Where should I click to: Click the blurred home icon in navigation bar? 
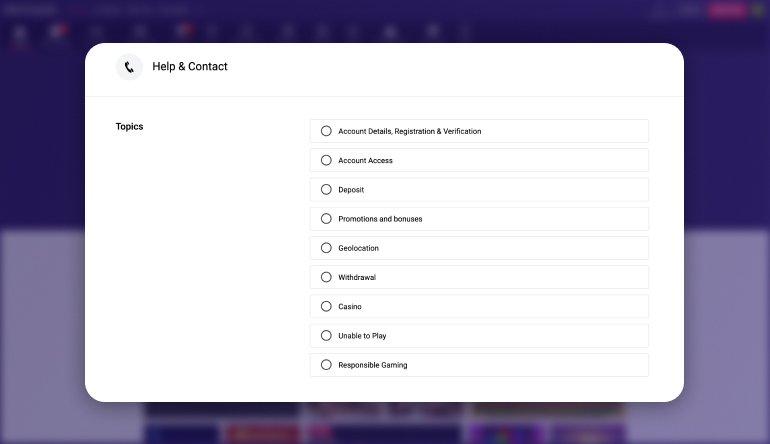tap(19, 33)
